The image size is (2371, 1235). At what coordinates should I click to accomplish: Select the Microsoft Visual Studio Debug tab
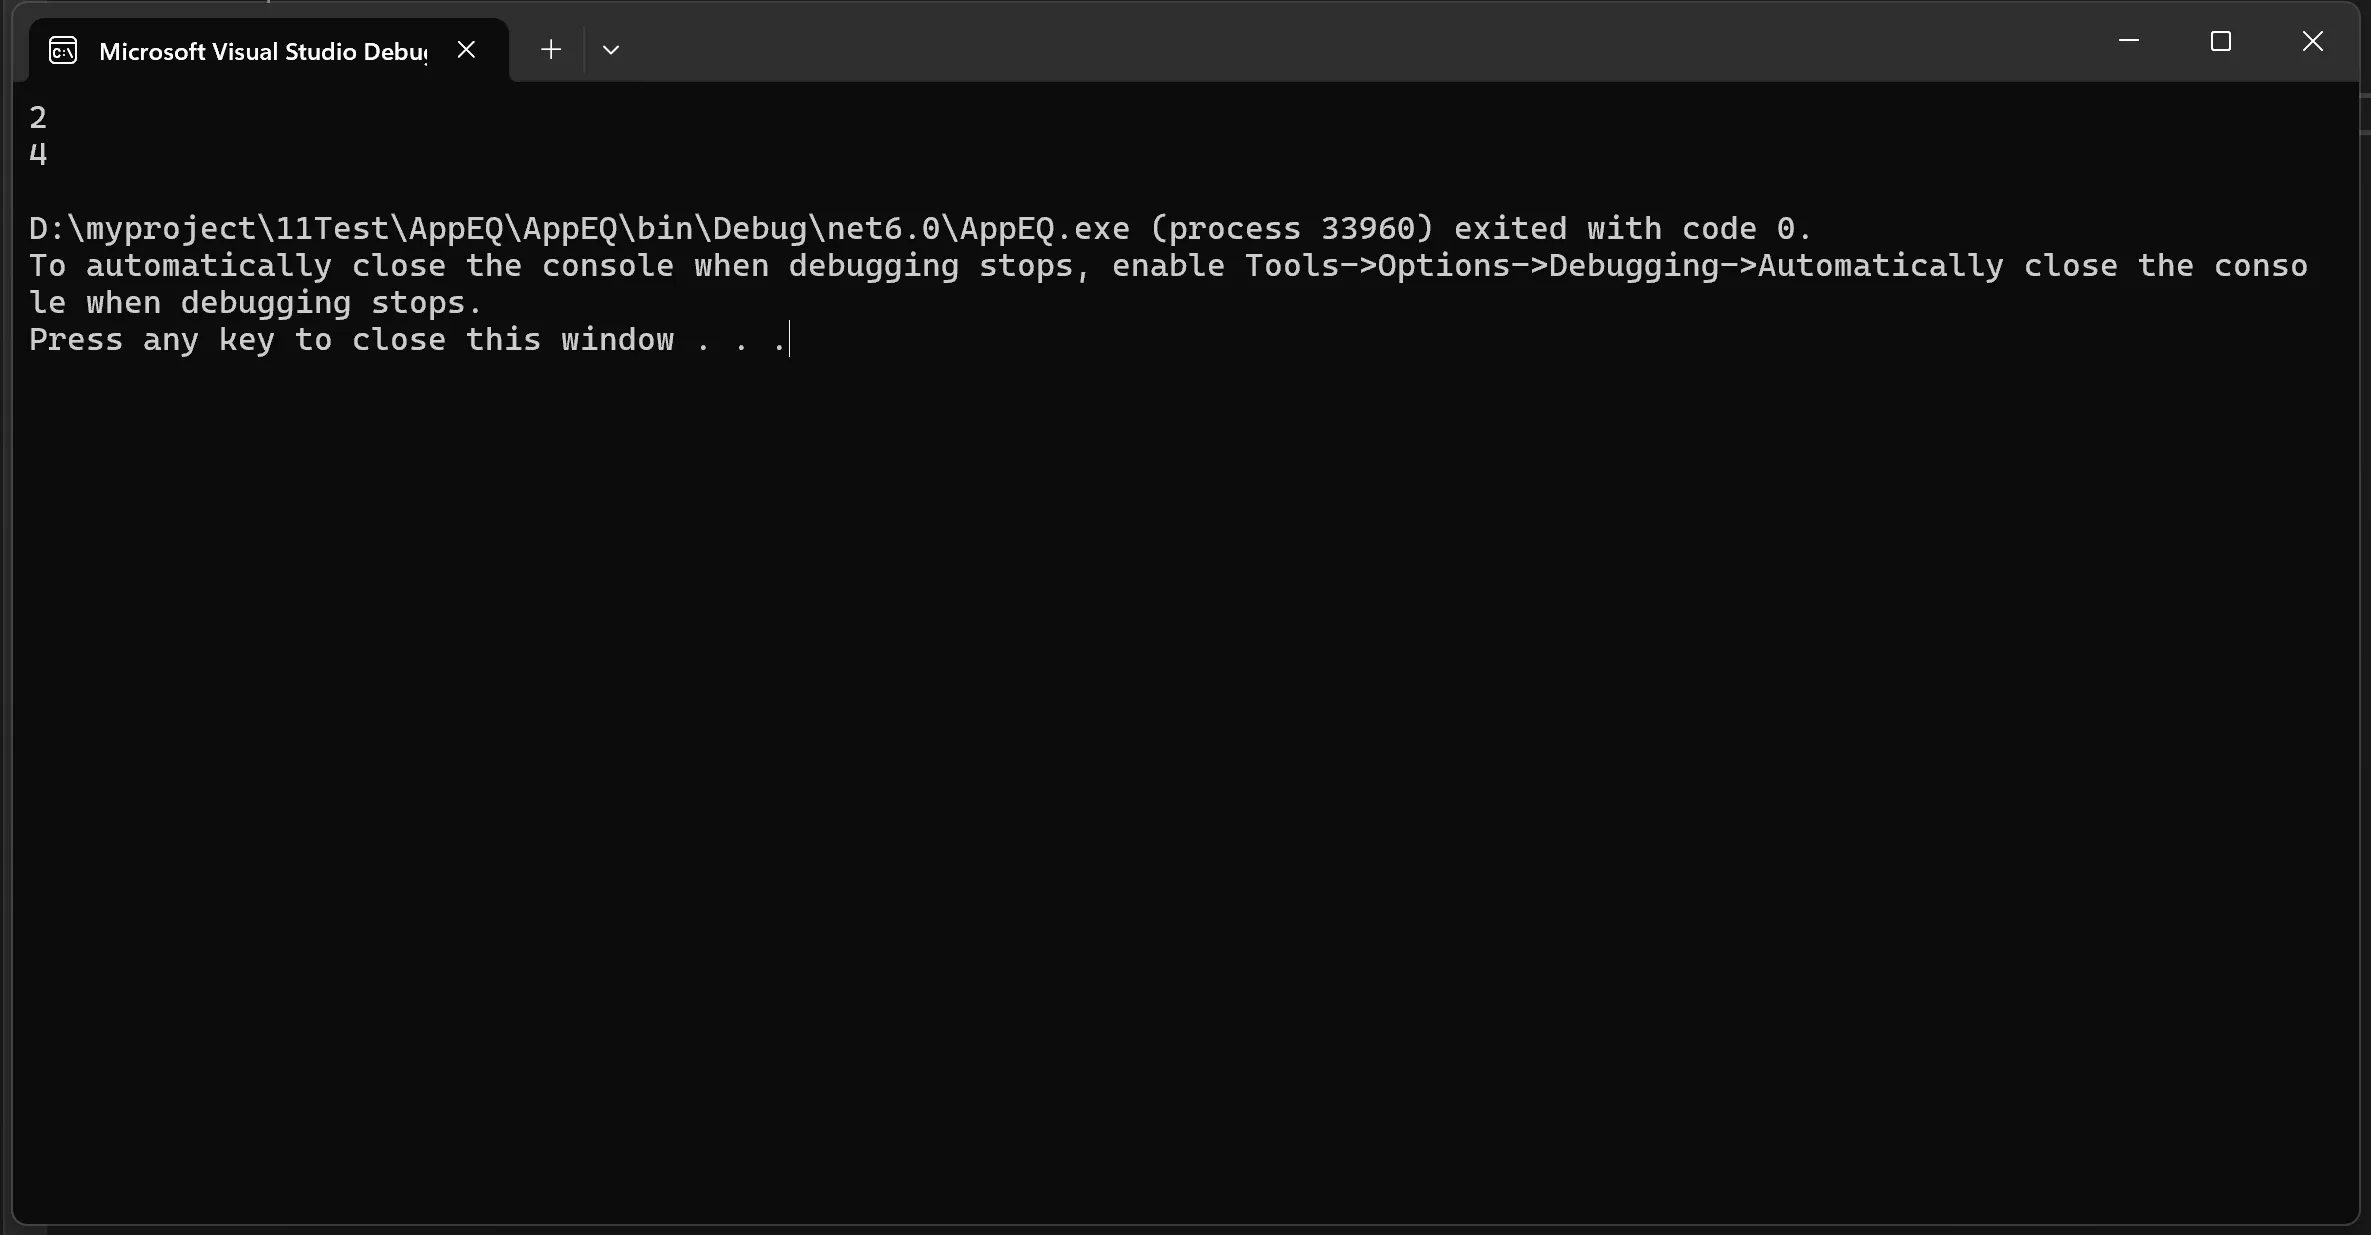point(262,52)
